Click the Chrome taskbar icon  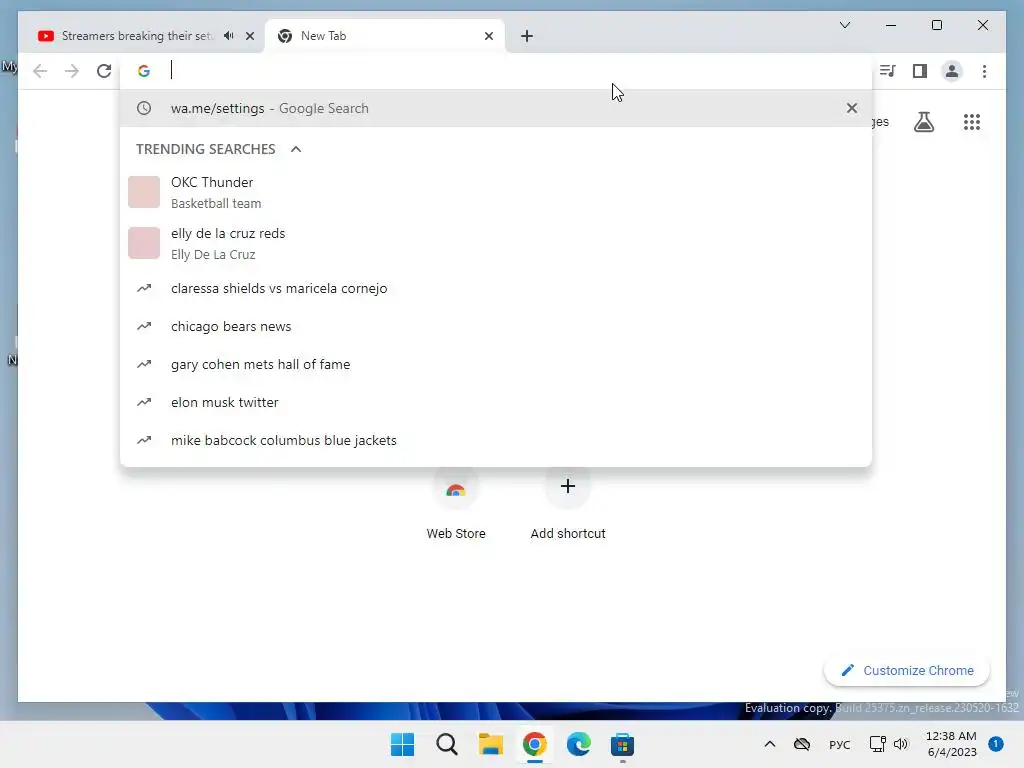coord(534,744)
